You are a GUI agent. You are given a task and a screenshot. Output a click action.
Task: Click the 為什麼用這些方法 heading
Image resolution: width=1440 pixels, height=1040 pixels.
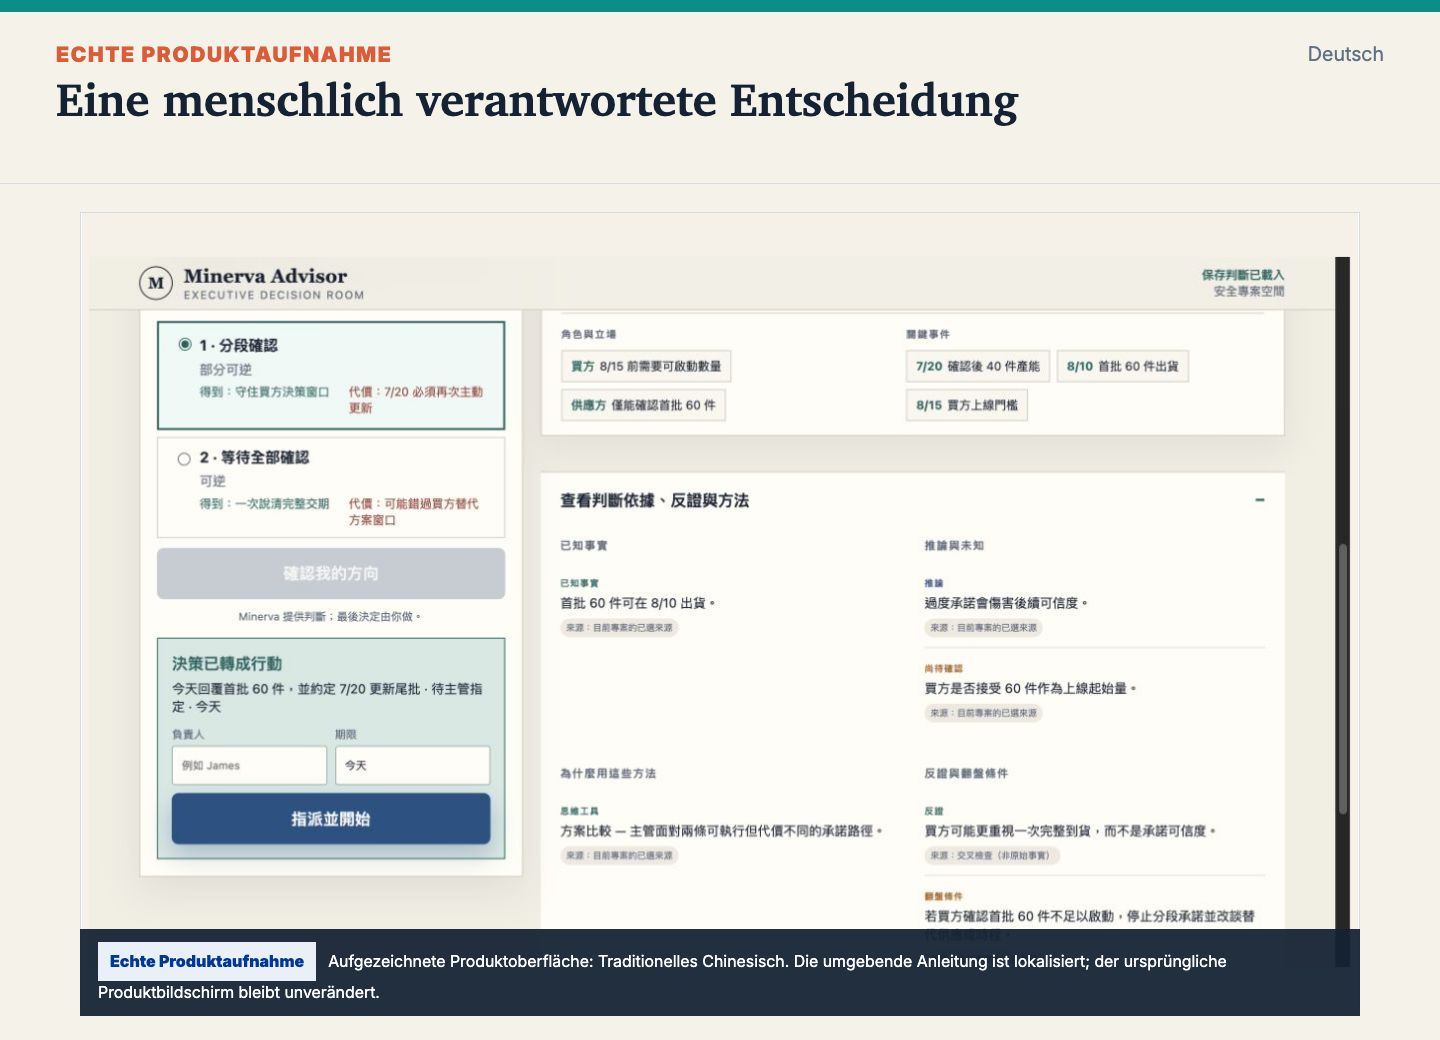[608, 774]
